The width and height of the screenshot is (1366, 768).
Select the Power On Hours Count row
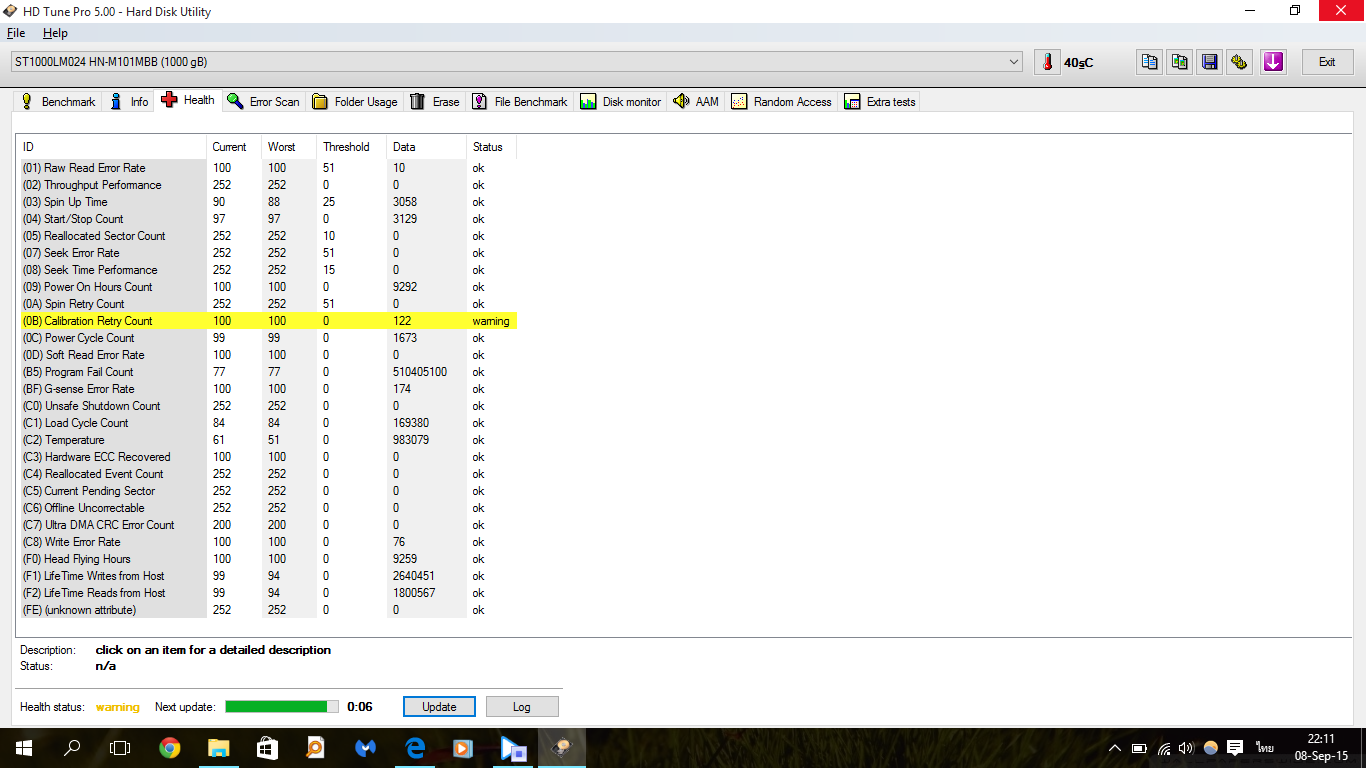[269, 287]
